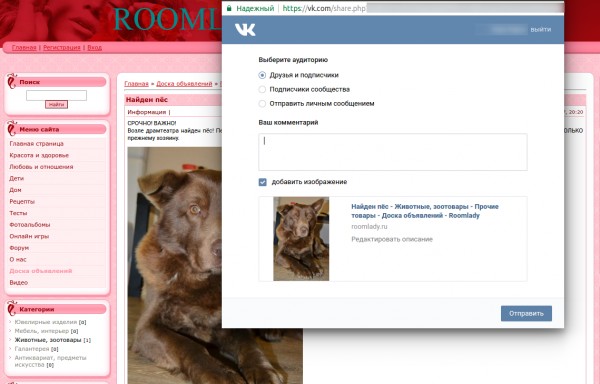600x384 pixels.
Task: Open Онлайн игры menu item
Action: pos(29,236)
